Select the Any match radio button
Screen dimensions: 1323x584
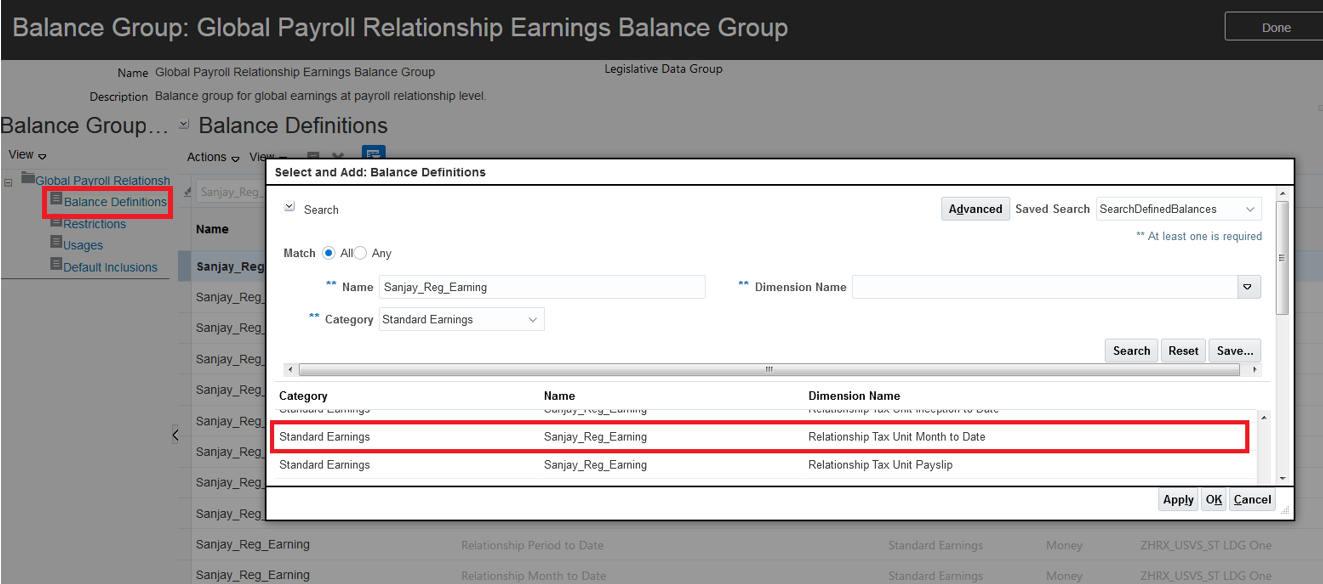[361, 253]
